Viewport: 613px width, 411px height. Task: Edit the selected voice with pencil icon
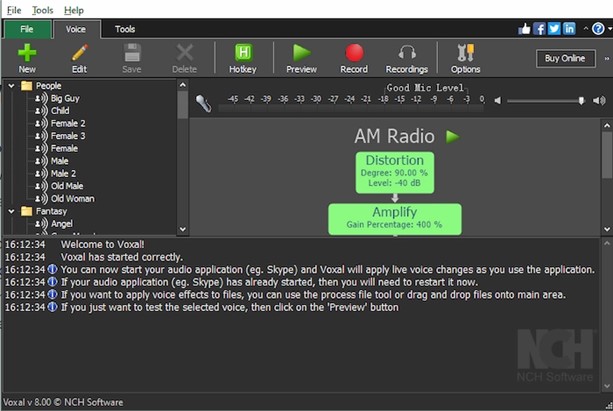pyautogui.click(x=79, y=59)
